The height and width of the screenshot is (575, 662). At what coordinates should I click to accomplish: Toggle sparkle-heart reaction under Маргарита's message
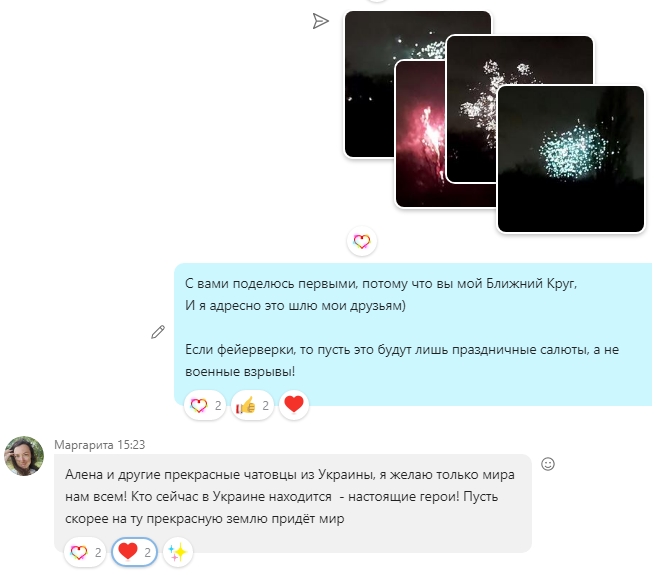click(85, 552)
